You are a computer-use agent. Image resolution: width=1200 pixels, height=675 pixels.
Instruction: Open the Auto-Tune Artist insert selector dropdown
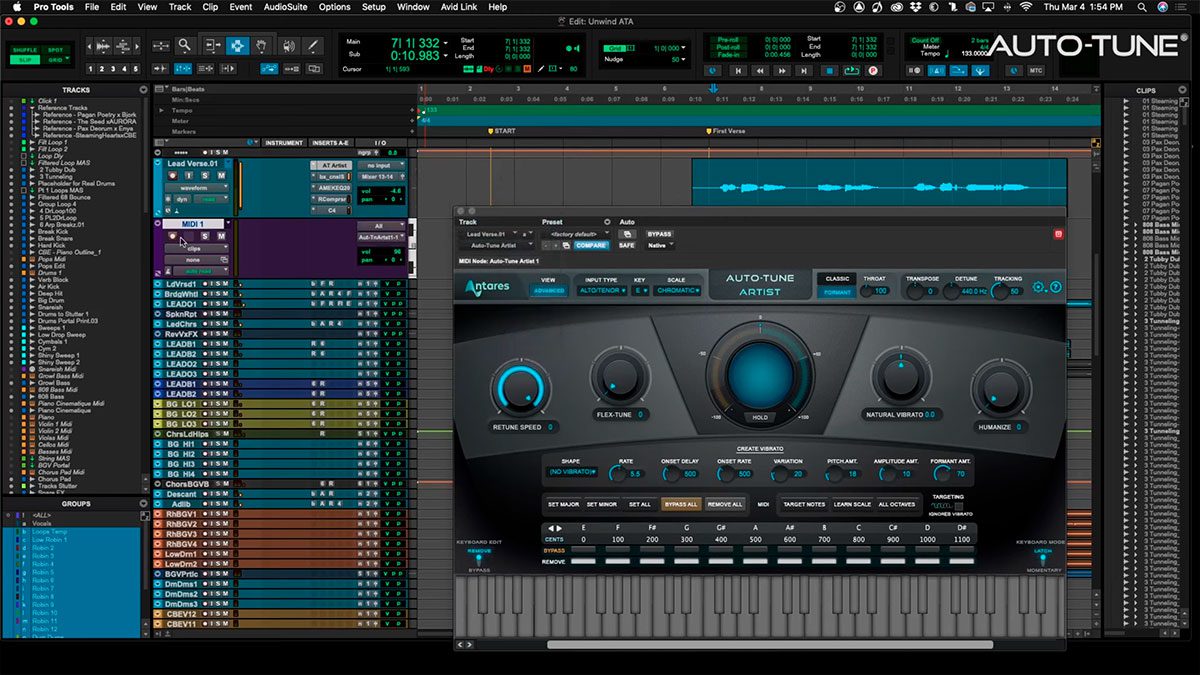coord(494,245)
